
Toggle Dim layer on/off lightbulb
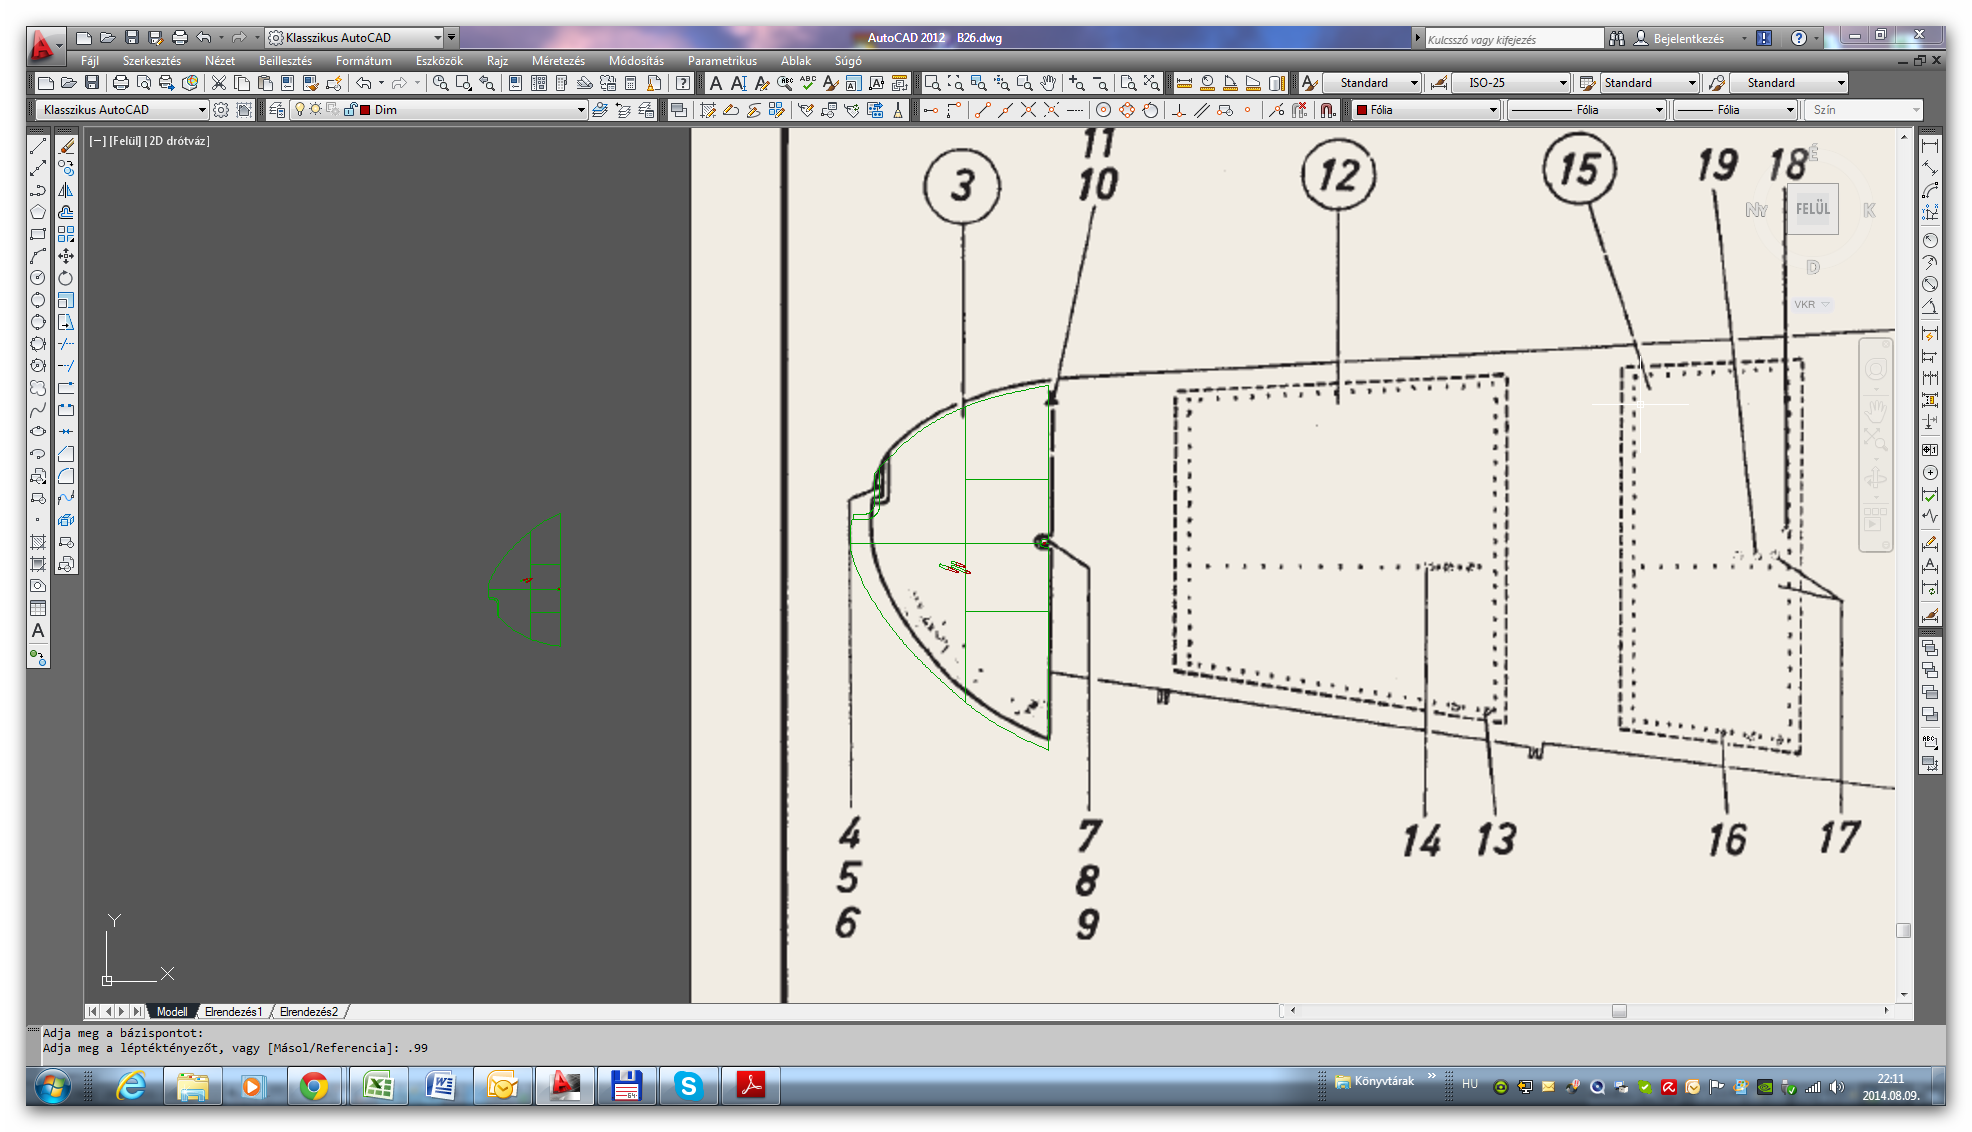299,110
